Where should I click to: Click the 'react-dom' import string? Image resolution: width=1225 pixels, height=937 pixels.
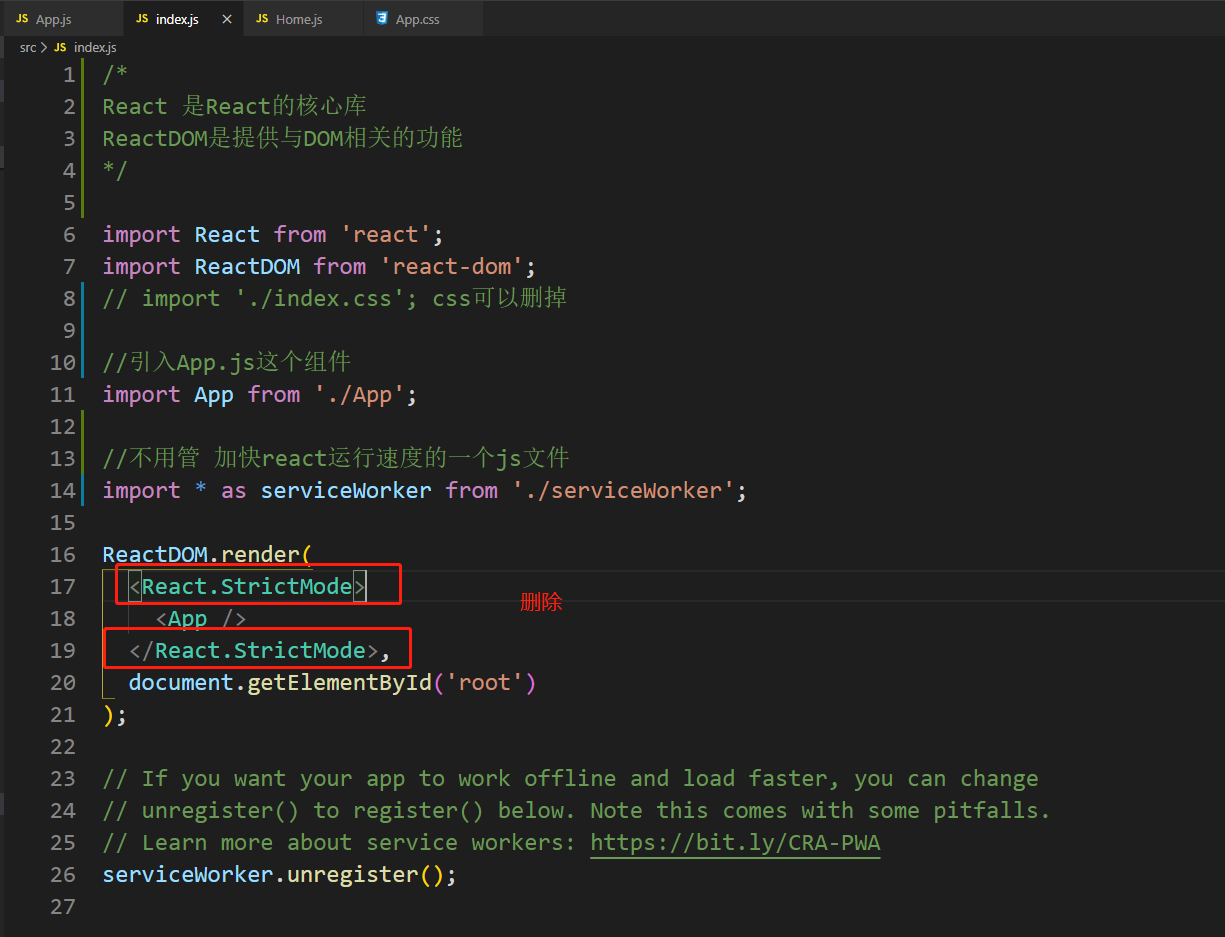tap(453, 267)
